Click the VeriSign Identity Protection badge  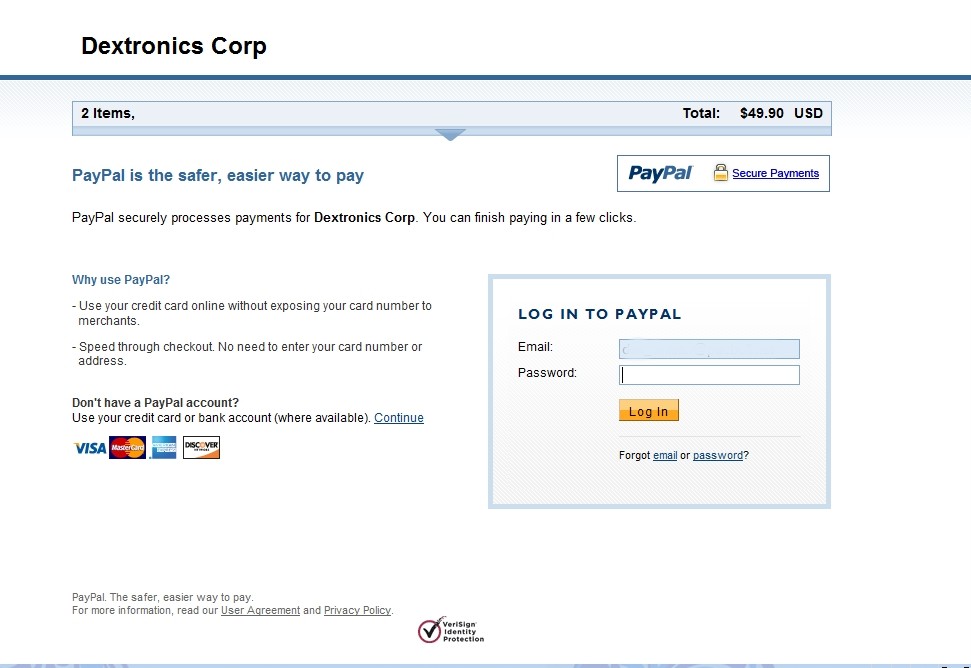tap(451, 630)
